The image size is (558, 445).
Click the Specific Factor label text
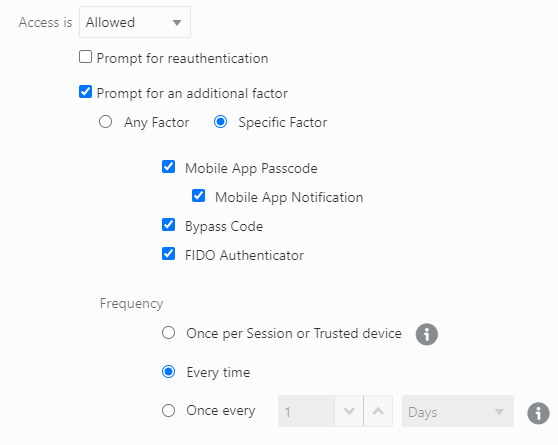click(x=283, y=122)
